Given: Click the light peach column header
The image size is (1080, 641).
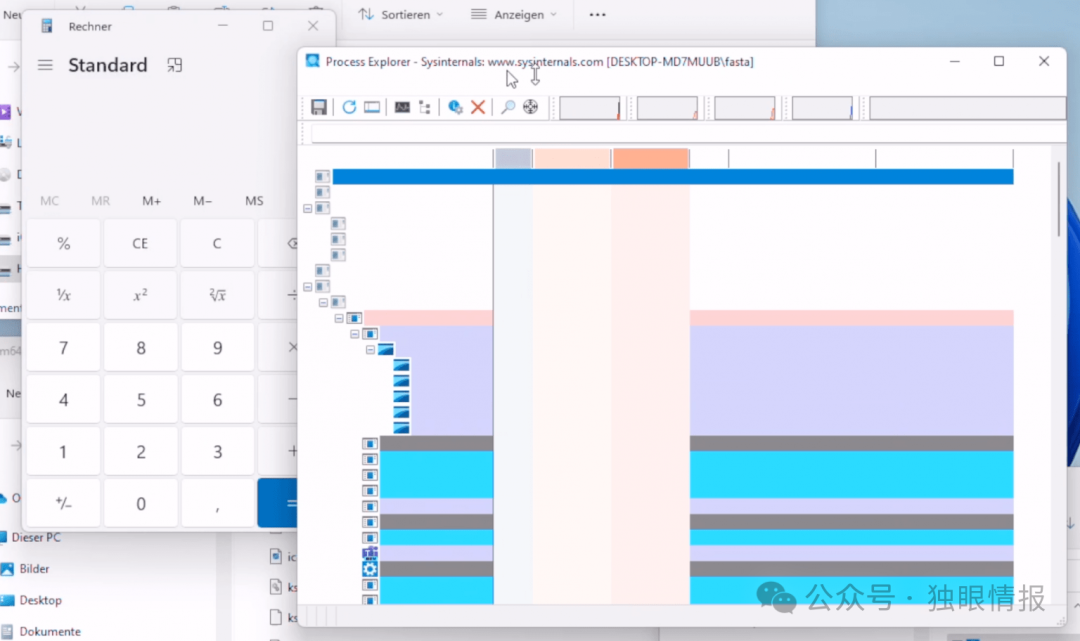Looking at the screenshot, I should point(572,158).
